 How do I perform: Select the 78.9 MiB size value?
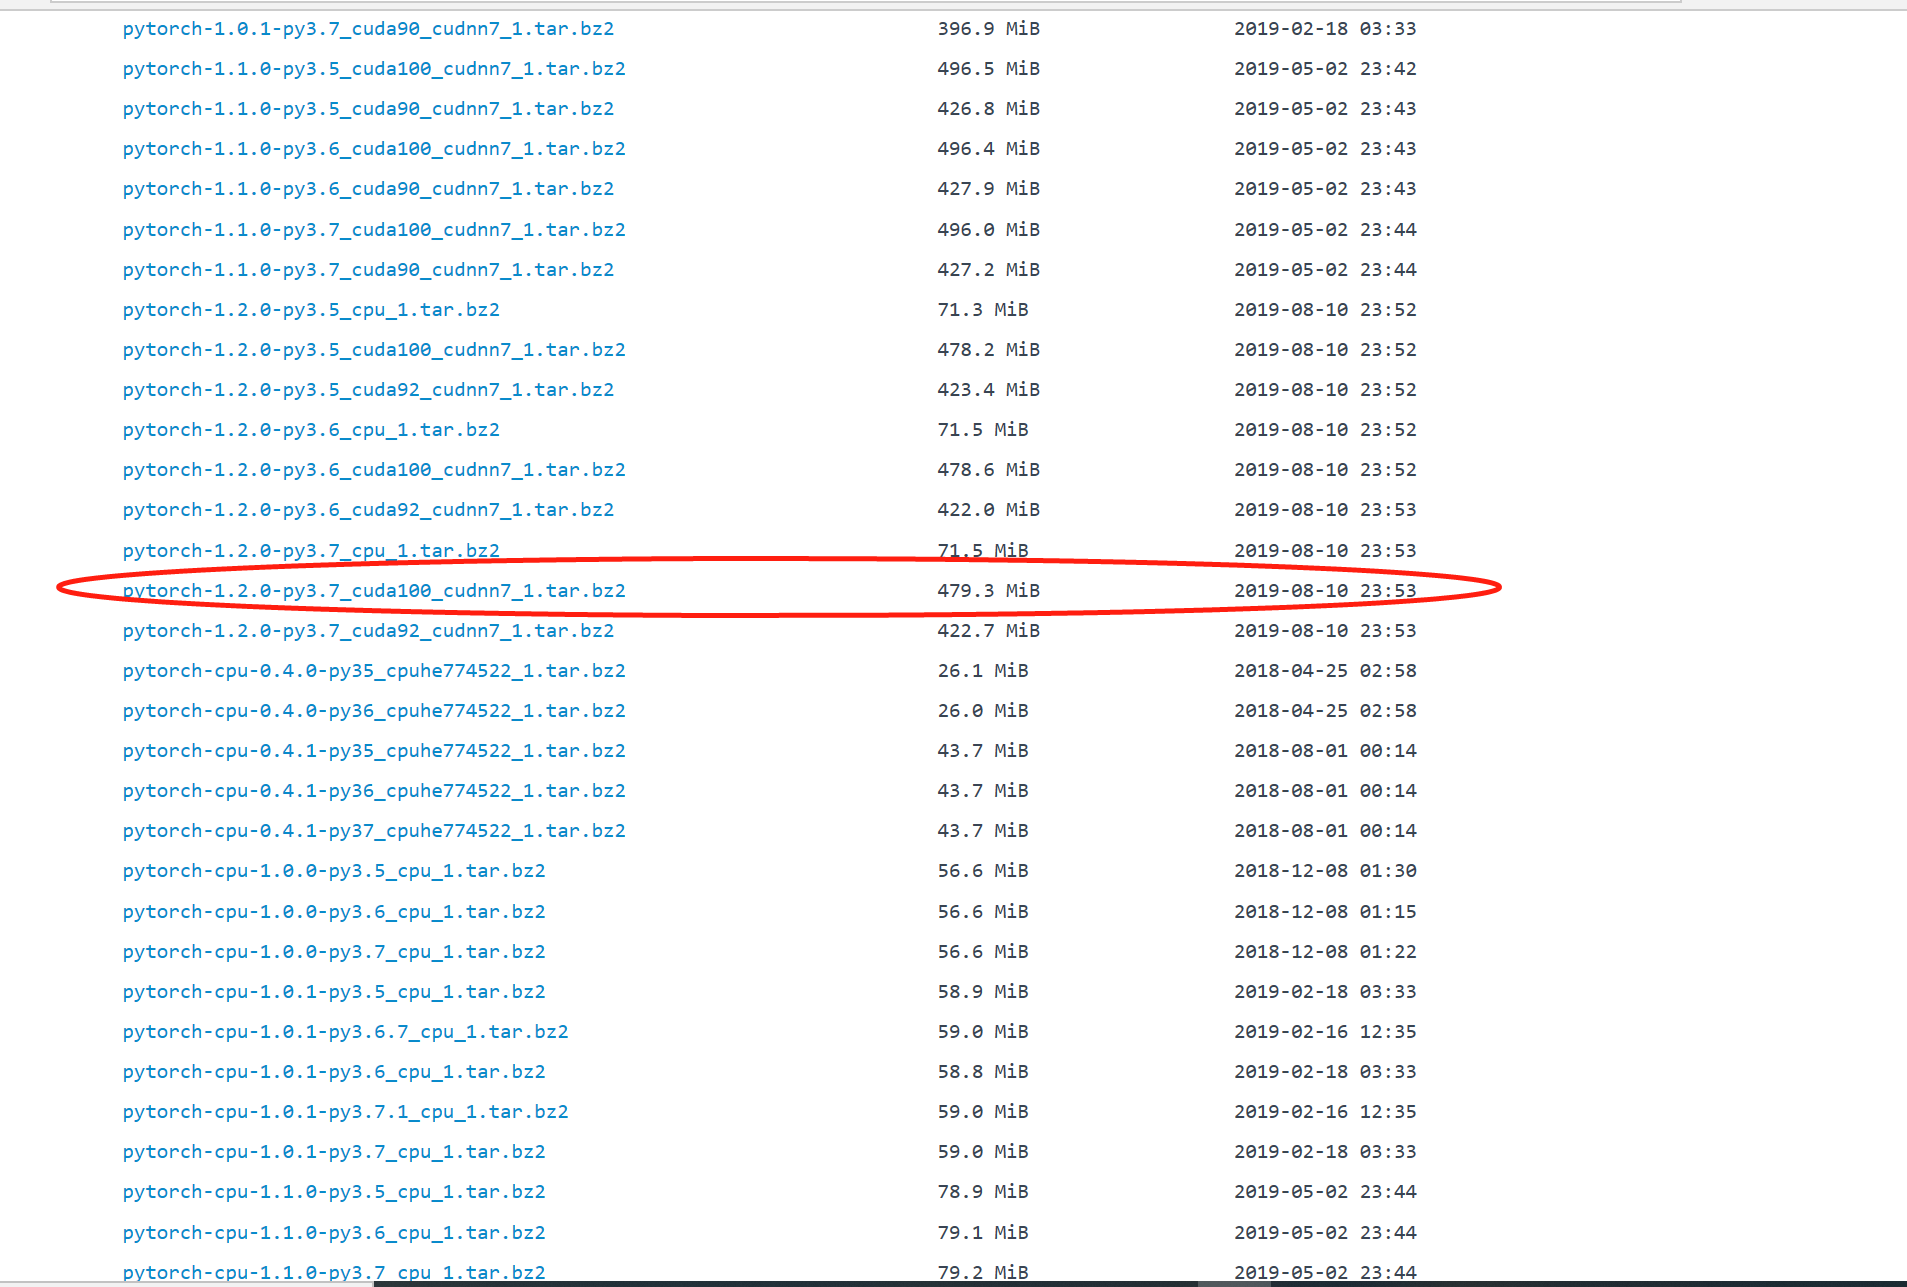(983, 1192)
